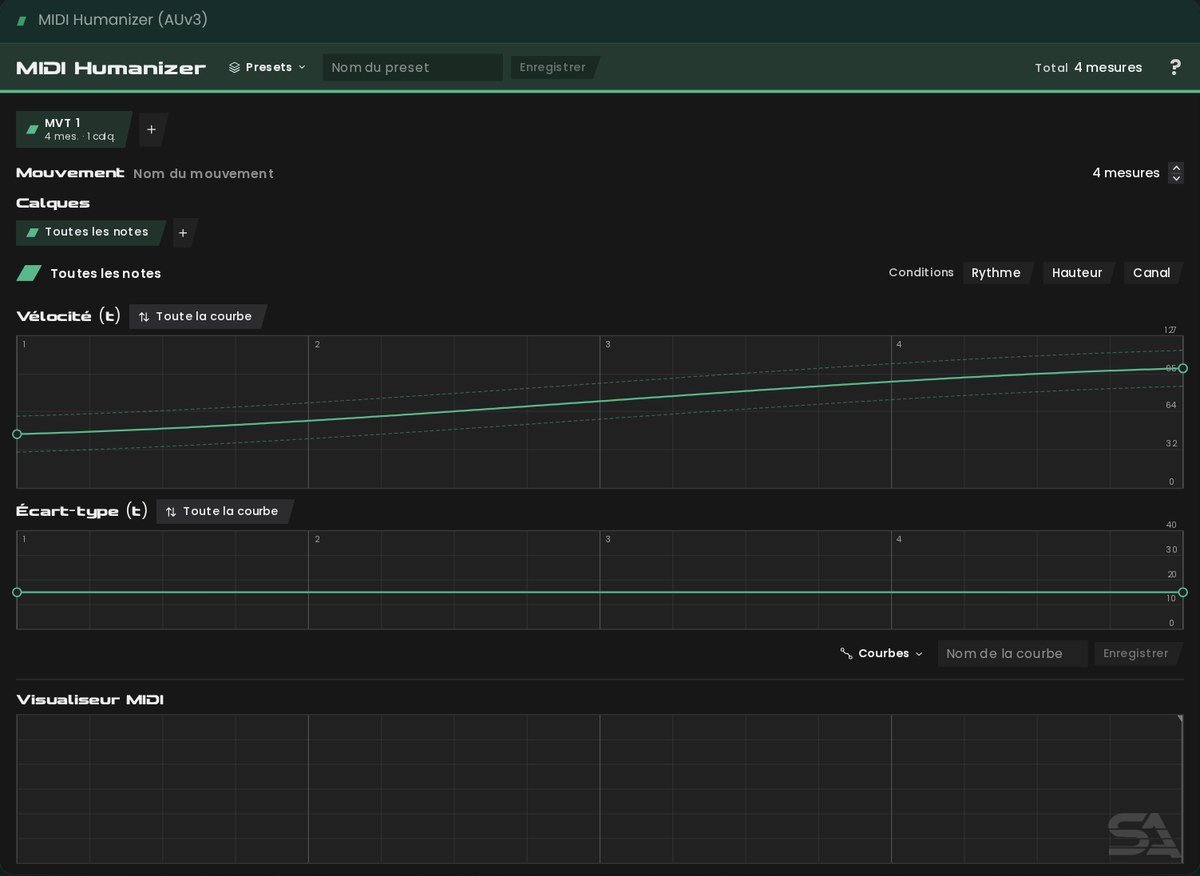Click Toute la courbe for Écart-type
1200x876 pixels.
click(224, 511)
